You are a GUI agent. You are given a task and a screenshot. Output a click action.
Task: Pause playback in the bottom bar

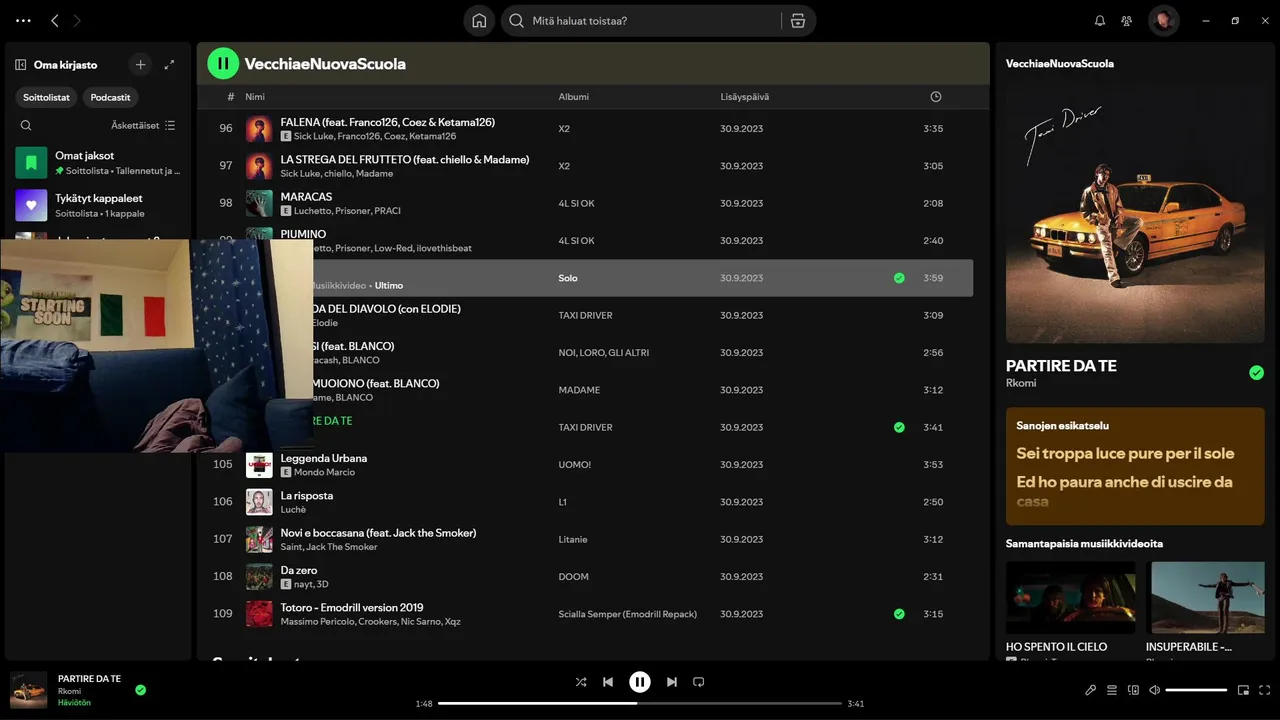[640, 682]
